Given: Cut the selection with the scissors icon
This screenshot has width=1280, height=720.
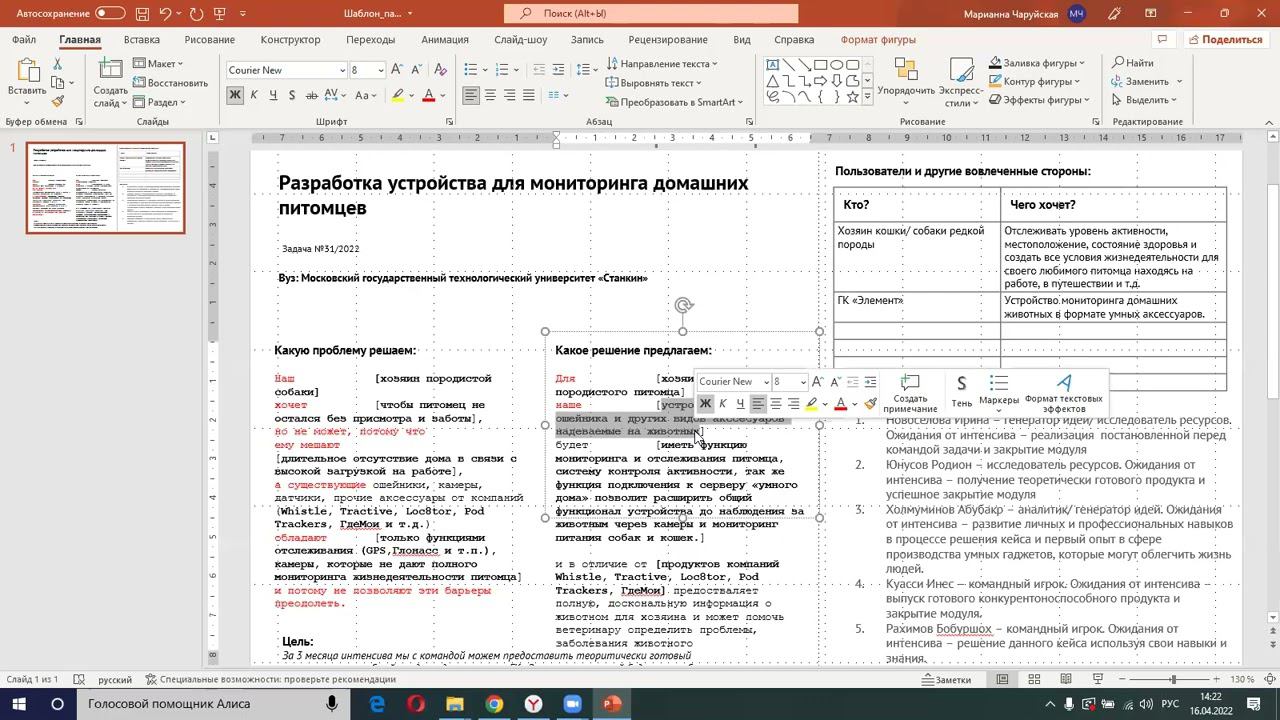Looking at the screenshot, I should coord(58,63).
